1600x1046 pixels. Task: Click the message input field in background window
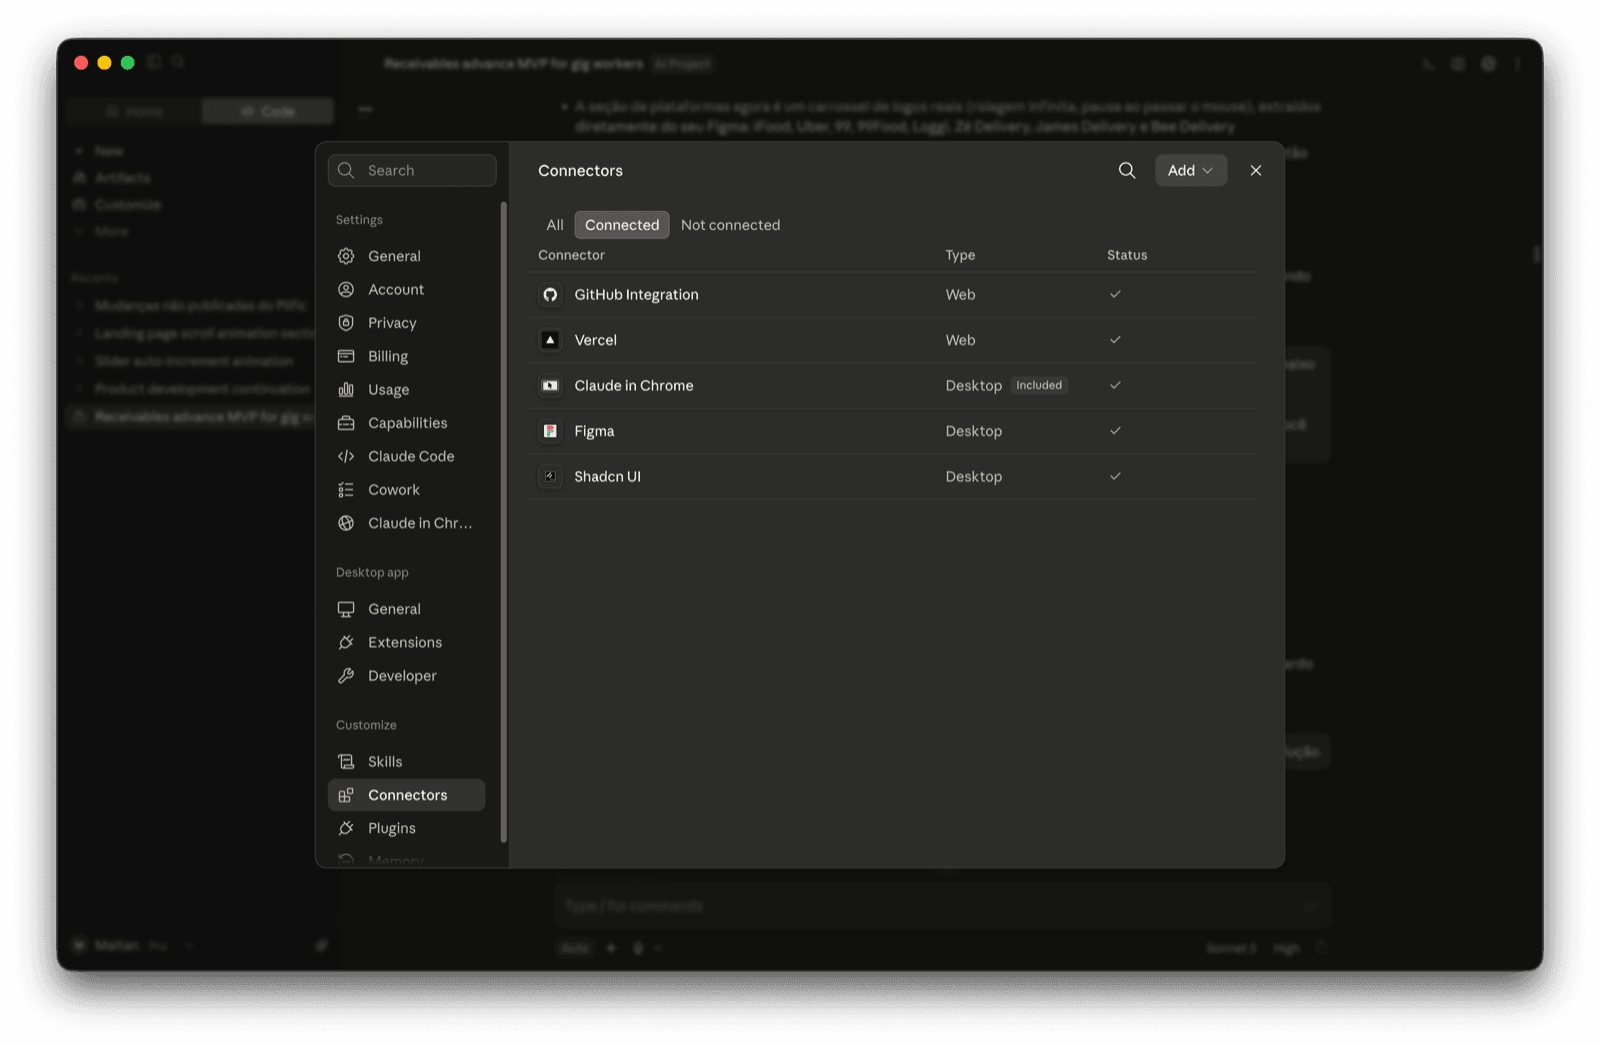click(942, 906)
